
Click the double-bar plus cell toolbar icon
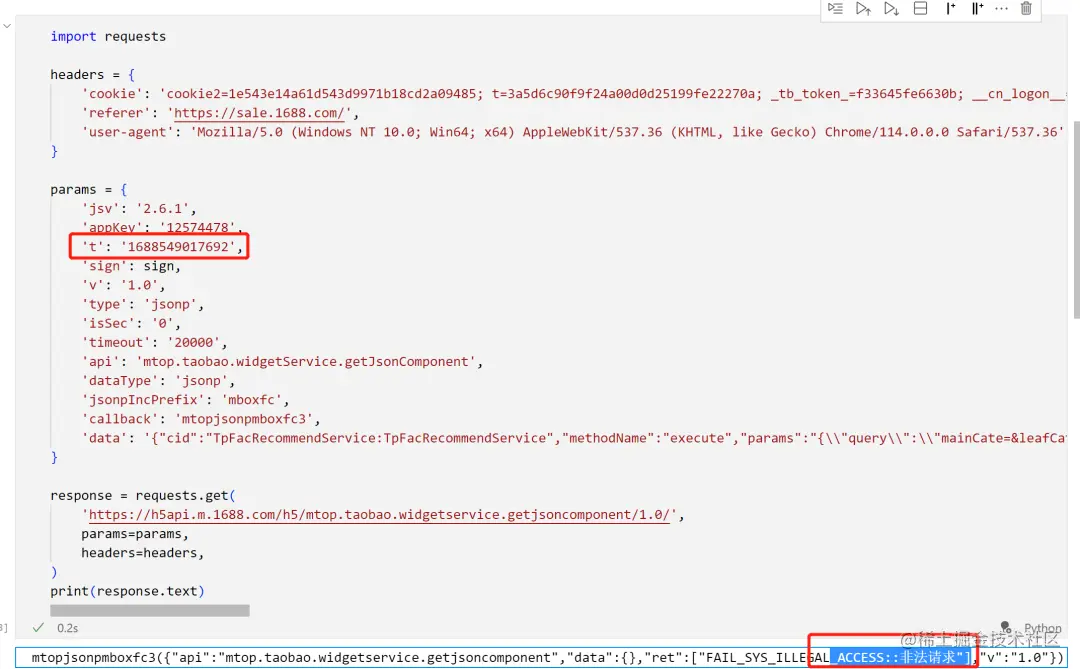[x=977, y=9]
